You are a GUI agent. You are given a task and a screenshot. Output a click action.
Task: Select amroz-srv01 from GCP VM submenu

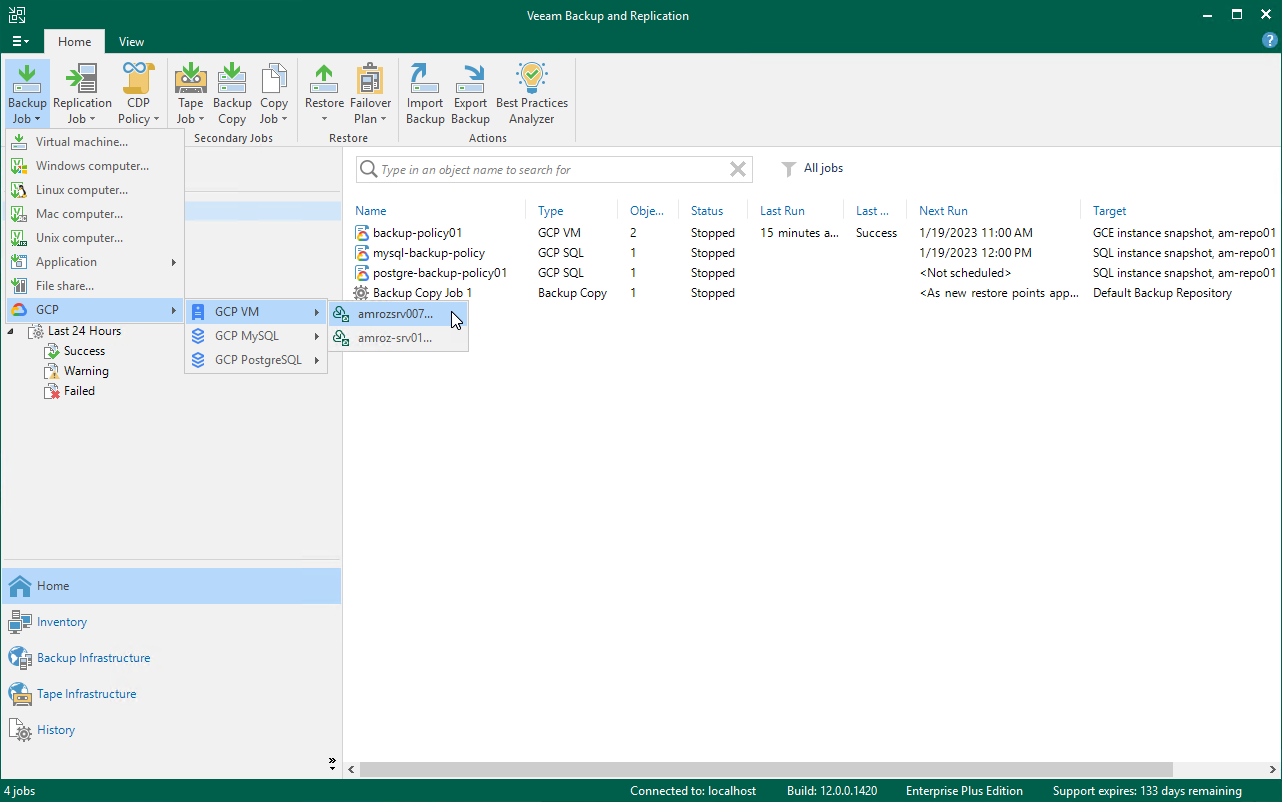point(396,338)
